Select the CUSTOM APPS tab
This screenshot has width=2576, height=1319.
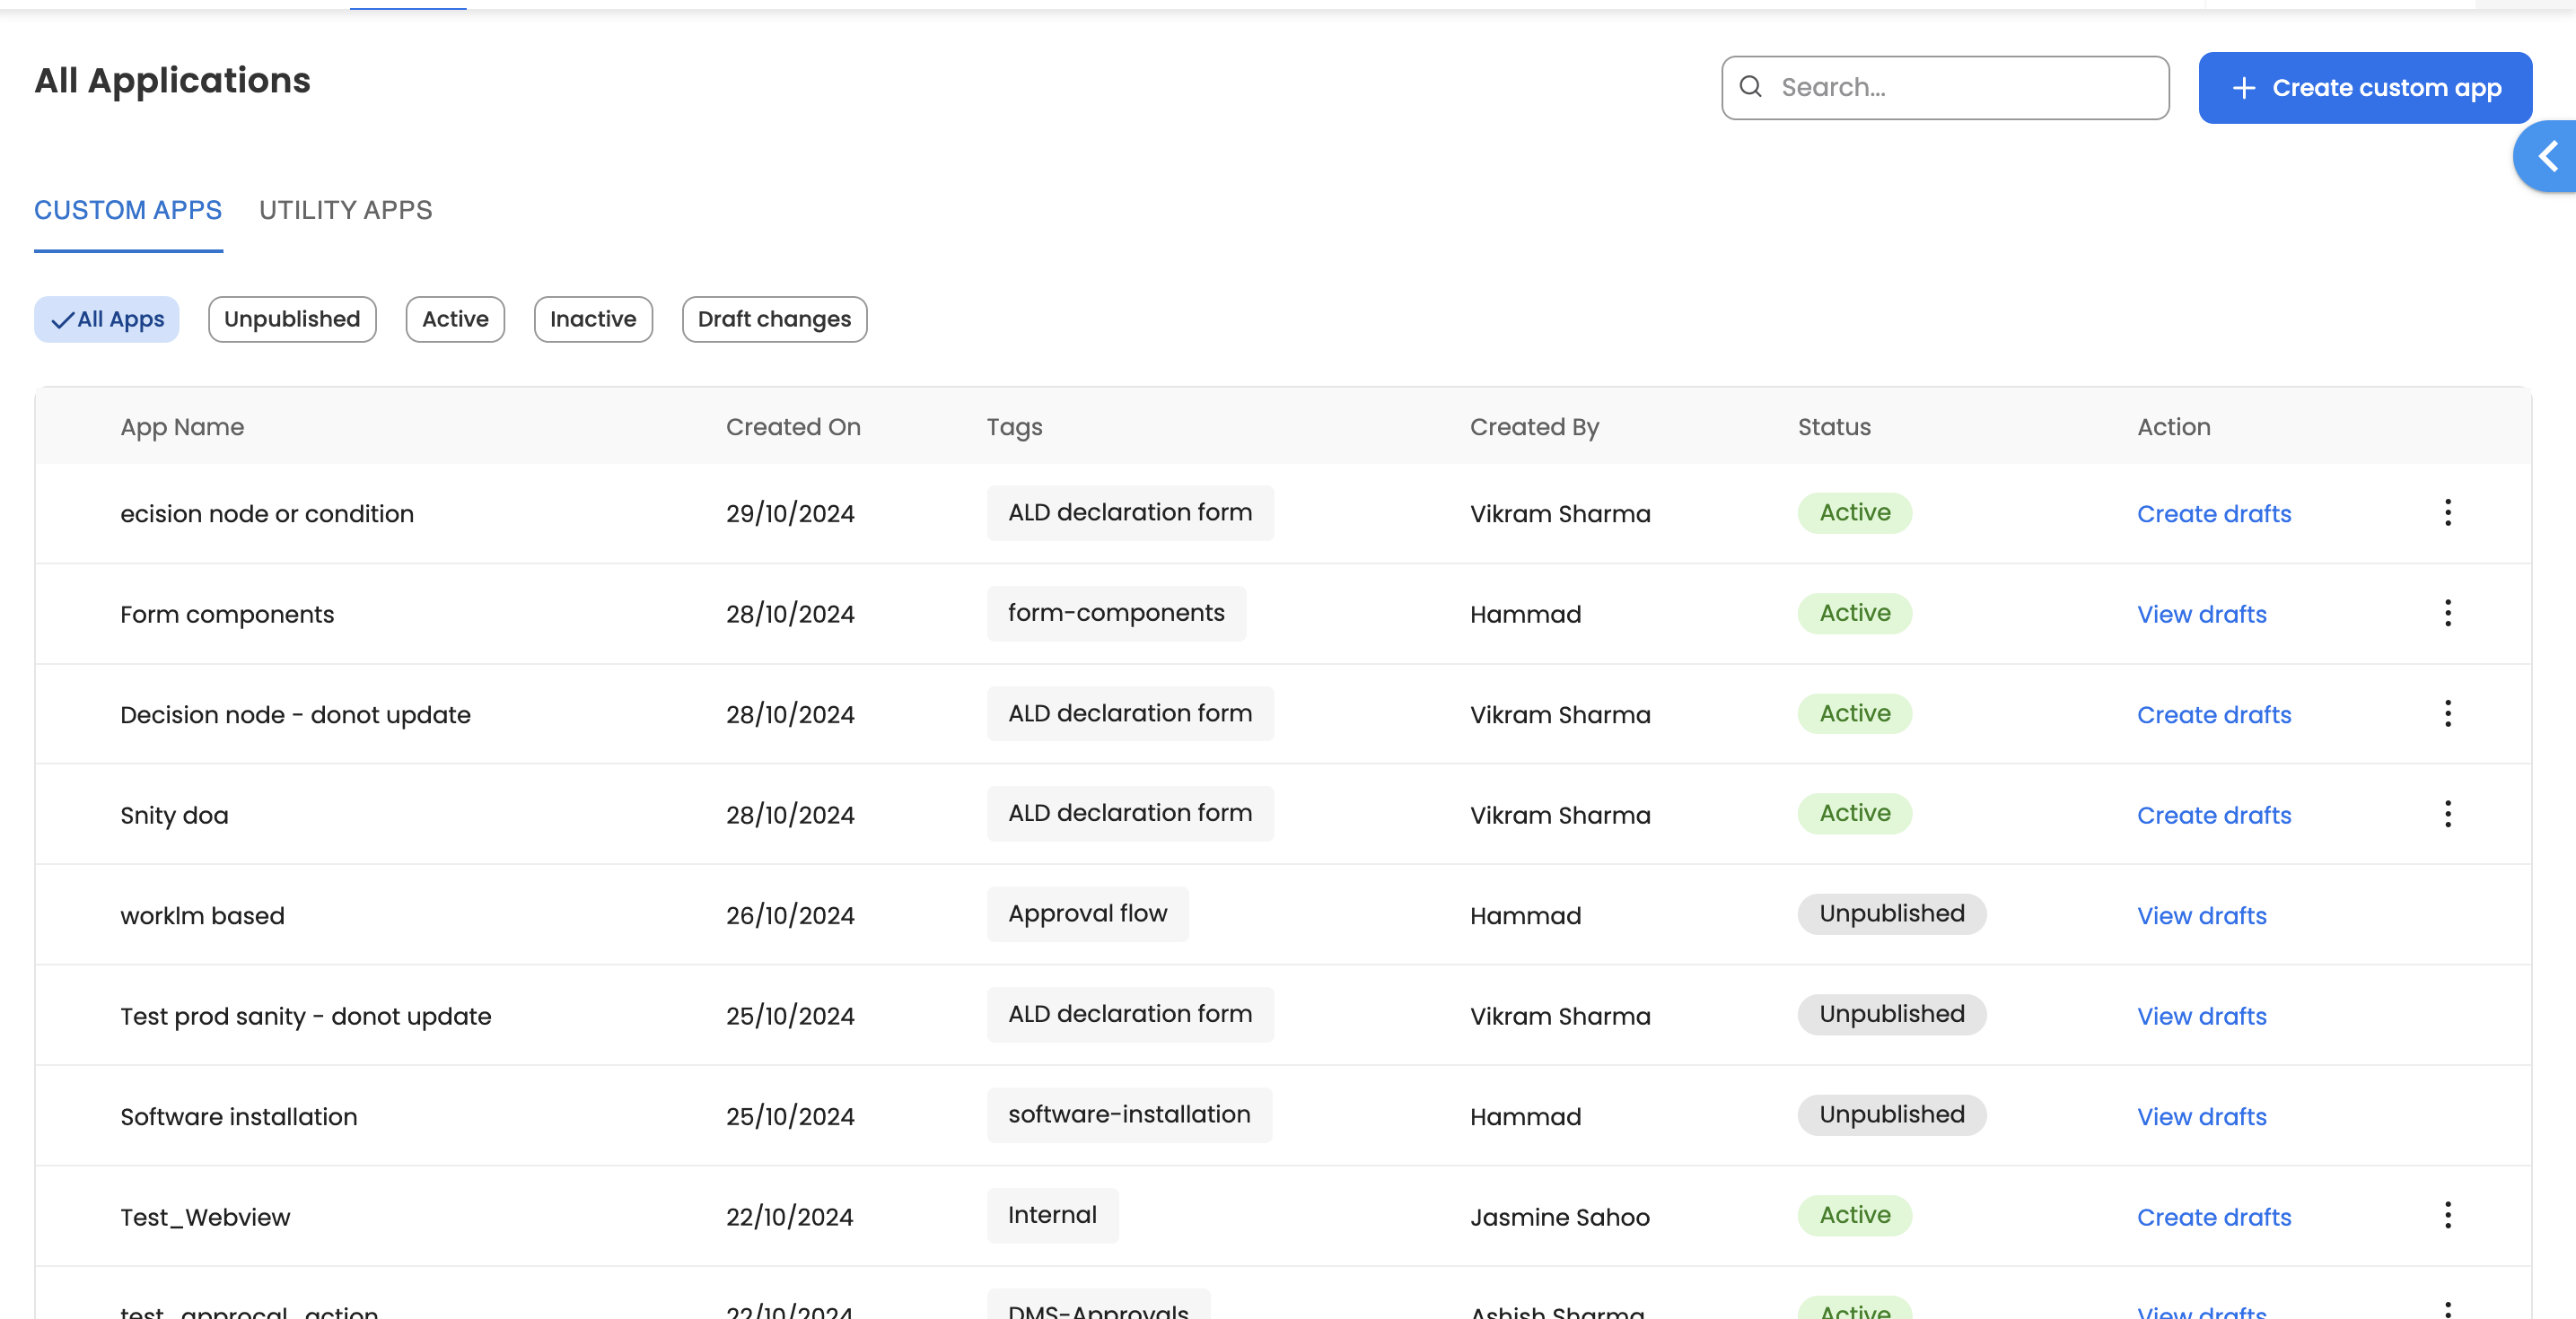128,210
